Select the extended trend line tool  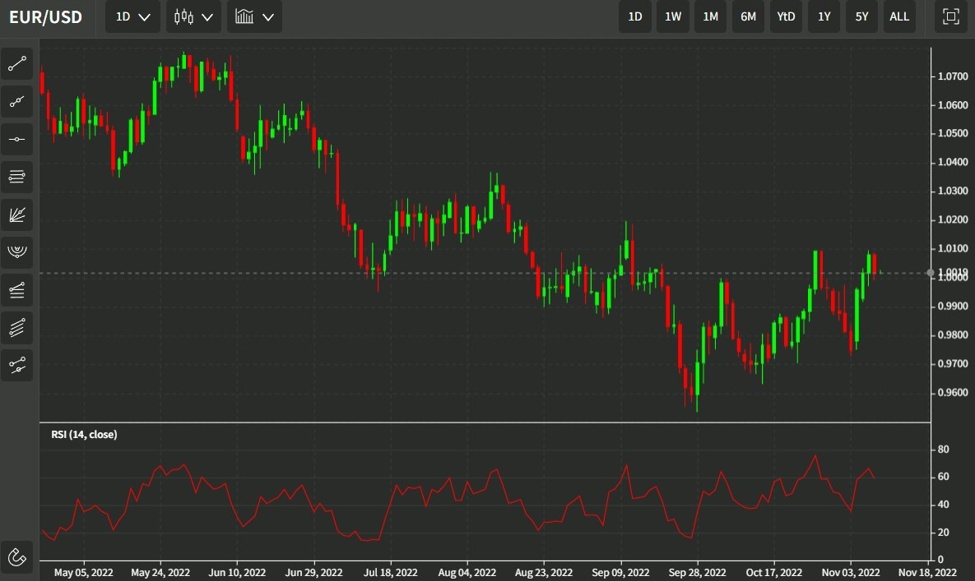point(16,101)
